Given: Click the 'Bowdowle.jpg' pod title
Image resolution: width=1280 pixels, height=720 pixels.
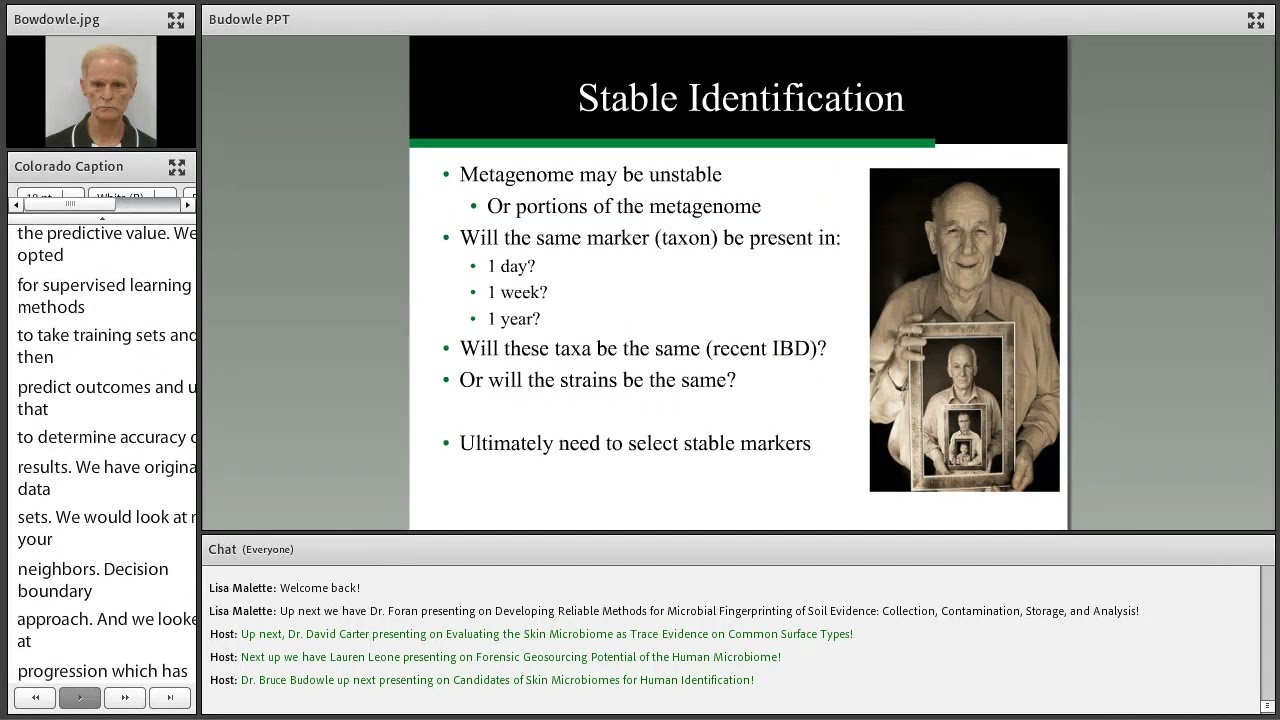Looking at the screenshot, I should (57, 20).
